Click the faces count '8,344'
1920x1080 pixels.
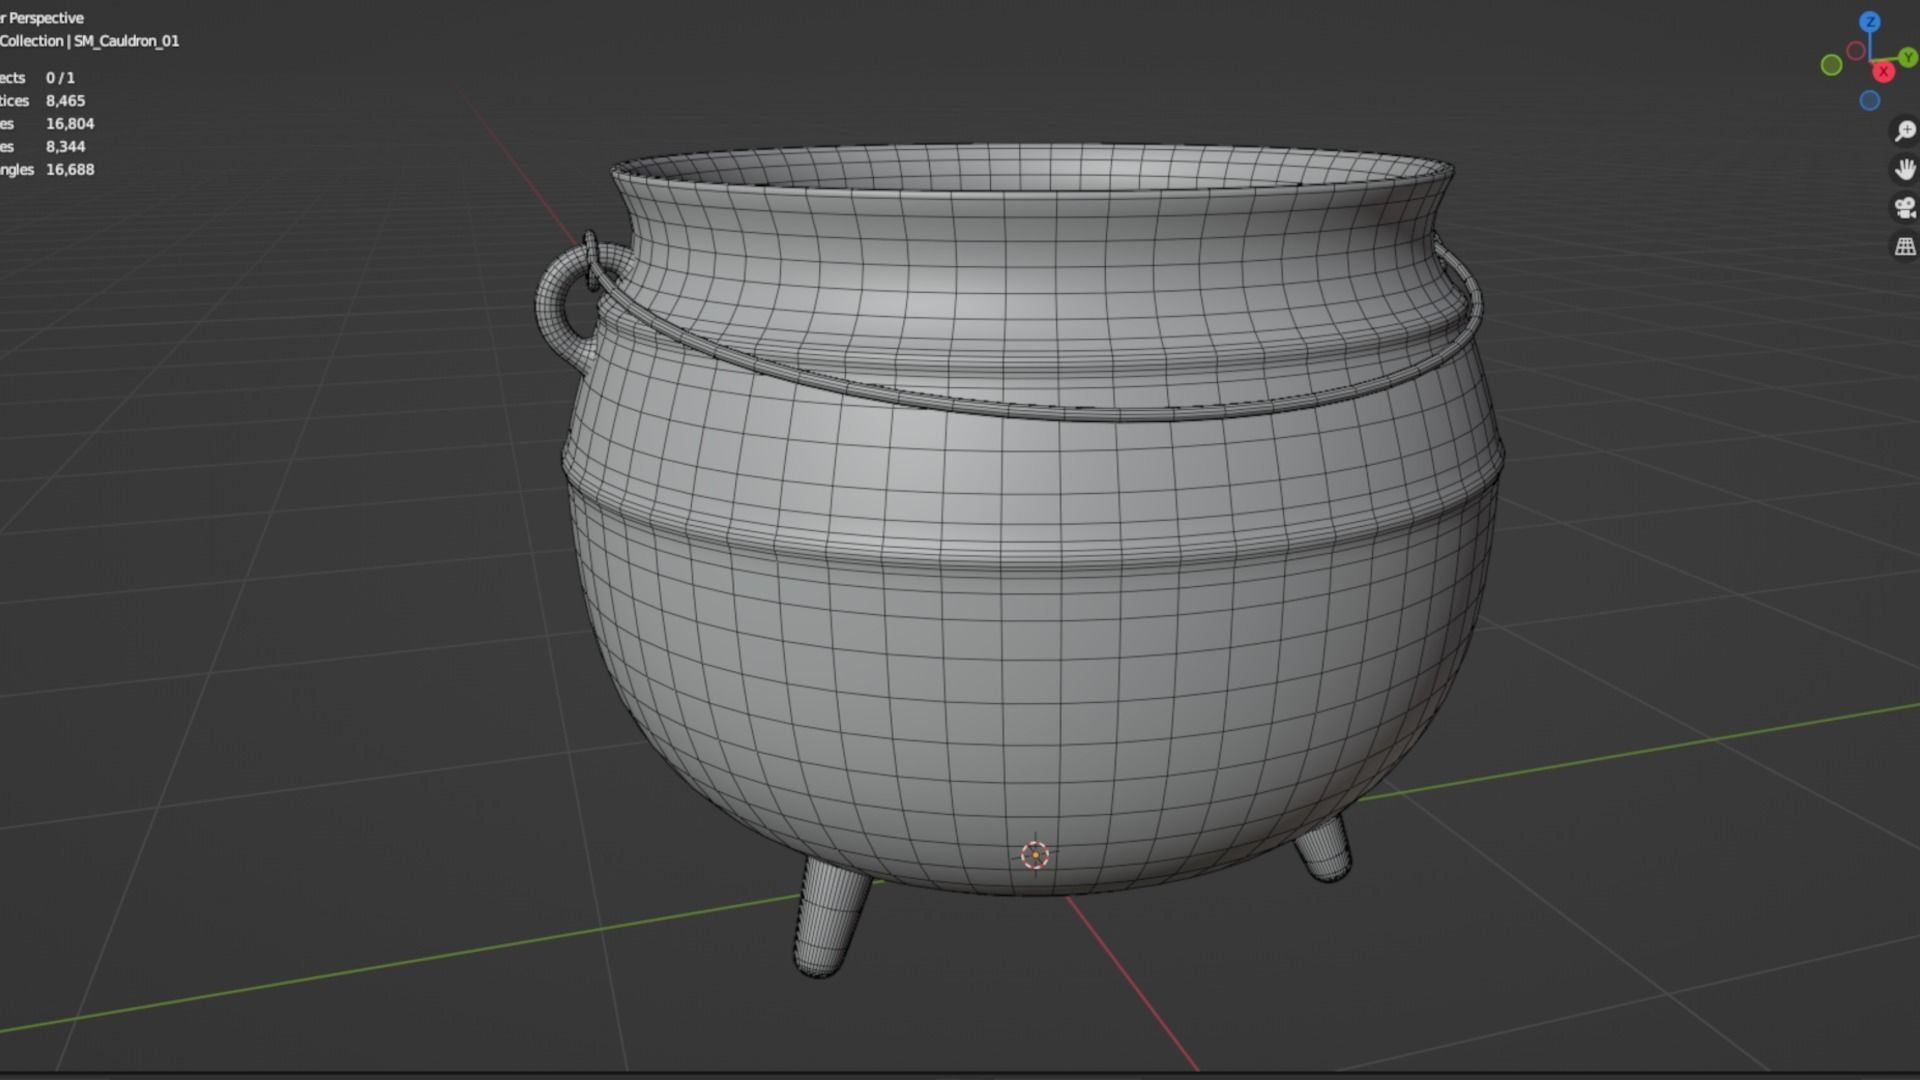[x=65, y=147]
